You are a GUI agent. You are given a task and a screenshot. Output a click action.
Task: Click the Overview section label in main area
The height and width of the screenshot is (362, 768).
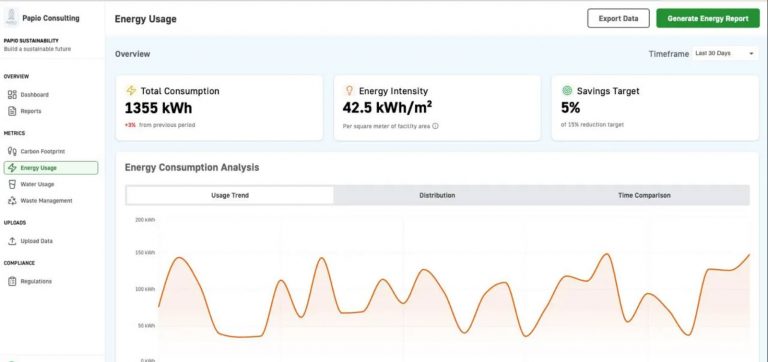coord(132,54)
